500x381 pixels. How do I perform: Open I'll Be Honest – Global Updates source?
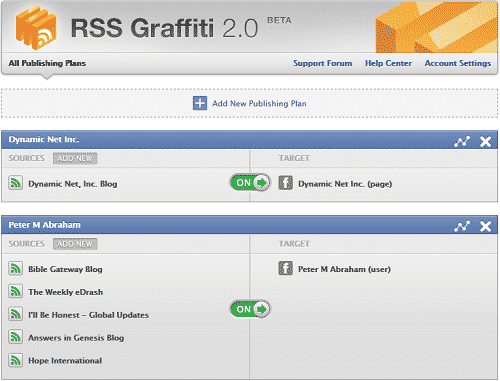pos(88,315)
